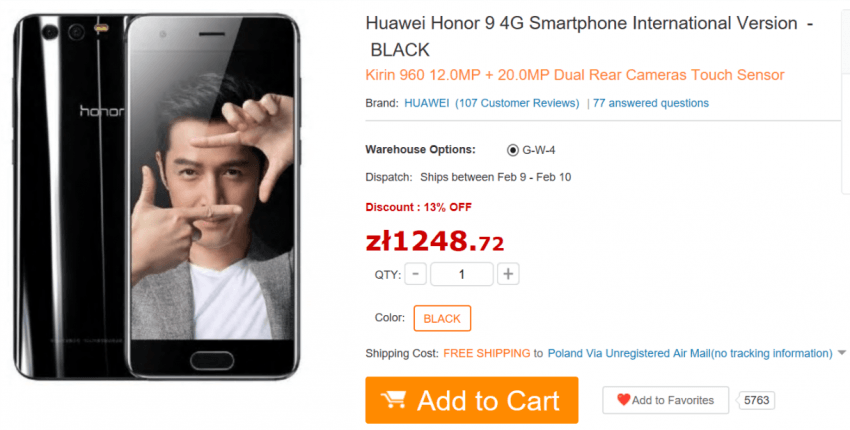Decrease quantity with the minus button
850x430 pixels.
415,274
